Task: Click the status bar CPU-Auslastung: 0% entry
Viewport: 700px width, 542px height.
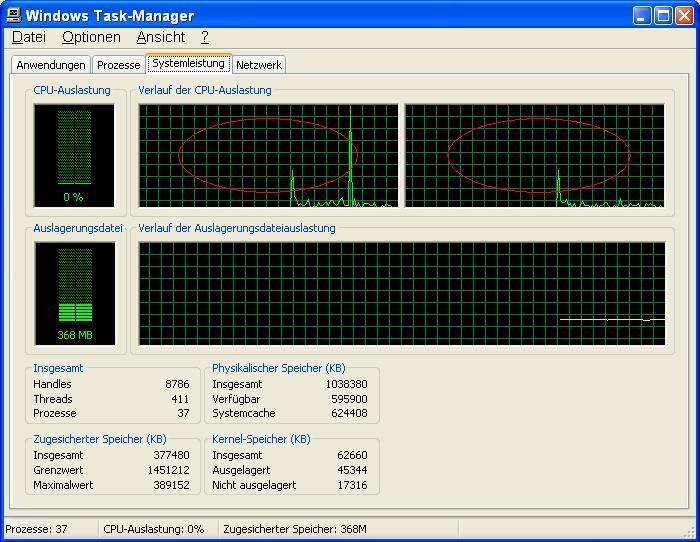Action: 154,529
